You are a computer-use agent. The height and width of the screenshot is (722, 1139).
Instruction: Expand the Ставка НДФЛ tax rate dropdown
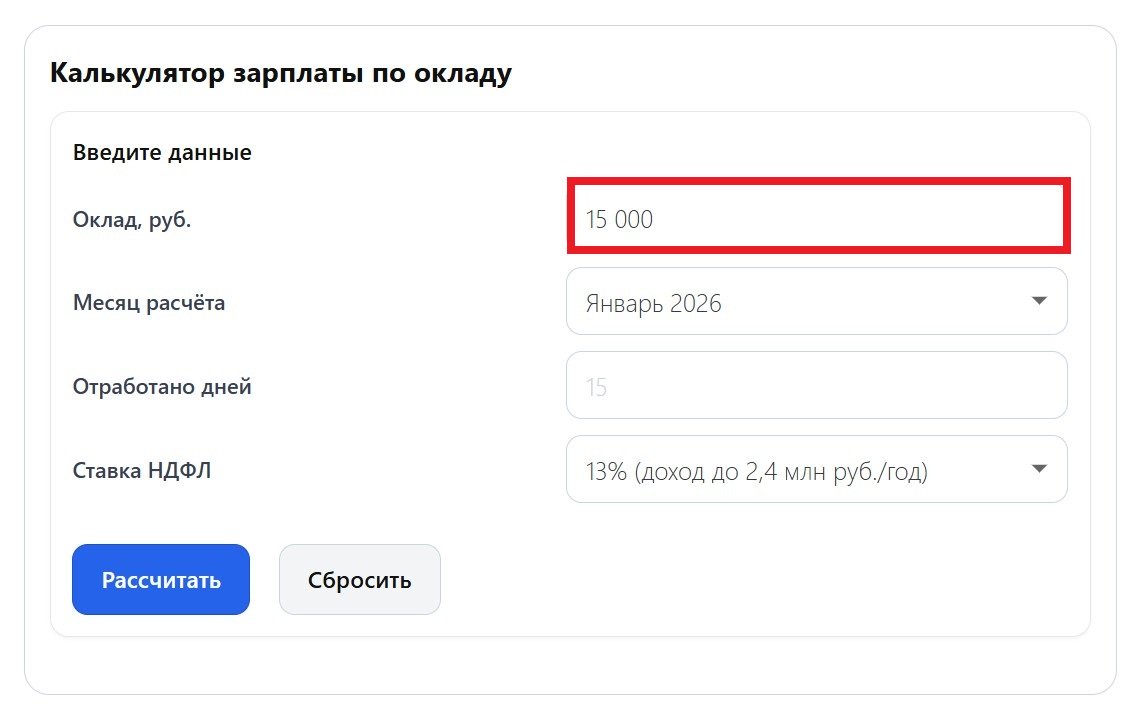click(817, 468)
